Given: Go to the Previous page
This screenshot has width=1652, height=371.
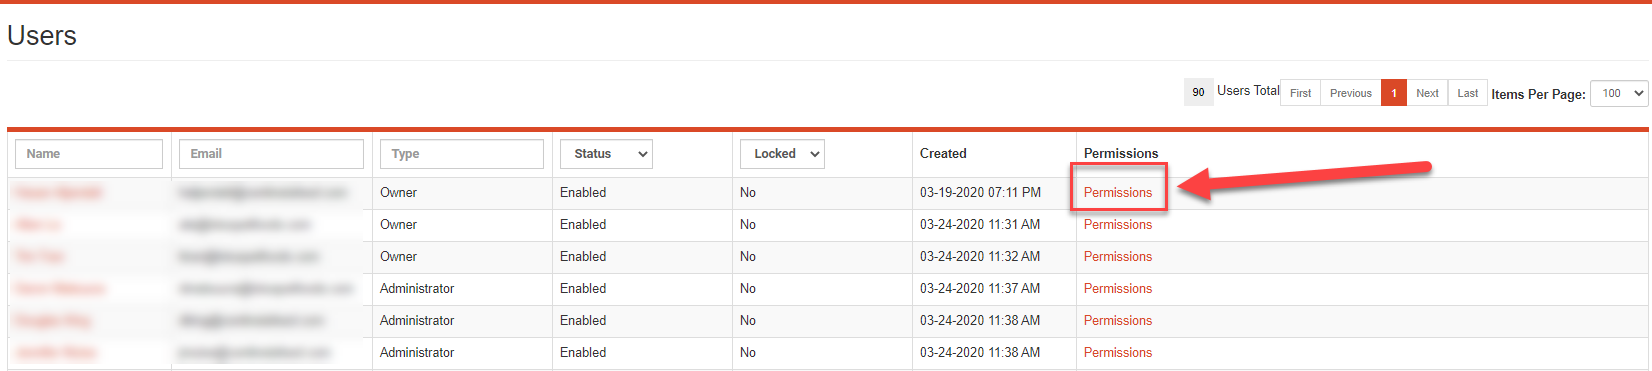Looking at the screenshot, I should click(1350, 93).
